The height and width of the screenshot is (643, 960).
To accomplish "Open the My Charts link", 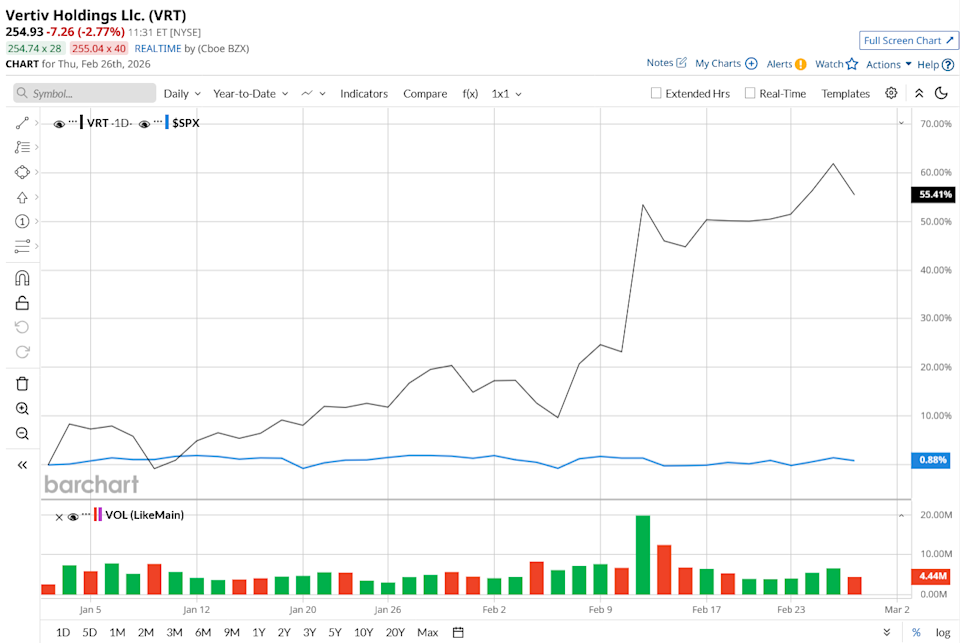I will pyautogui.click(x=725, y=63).
